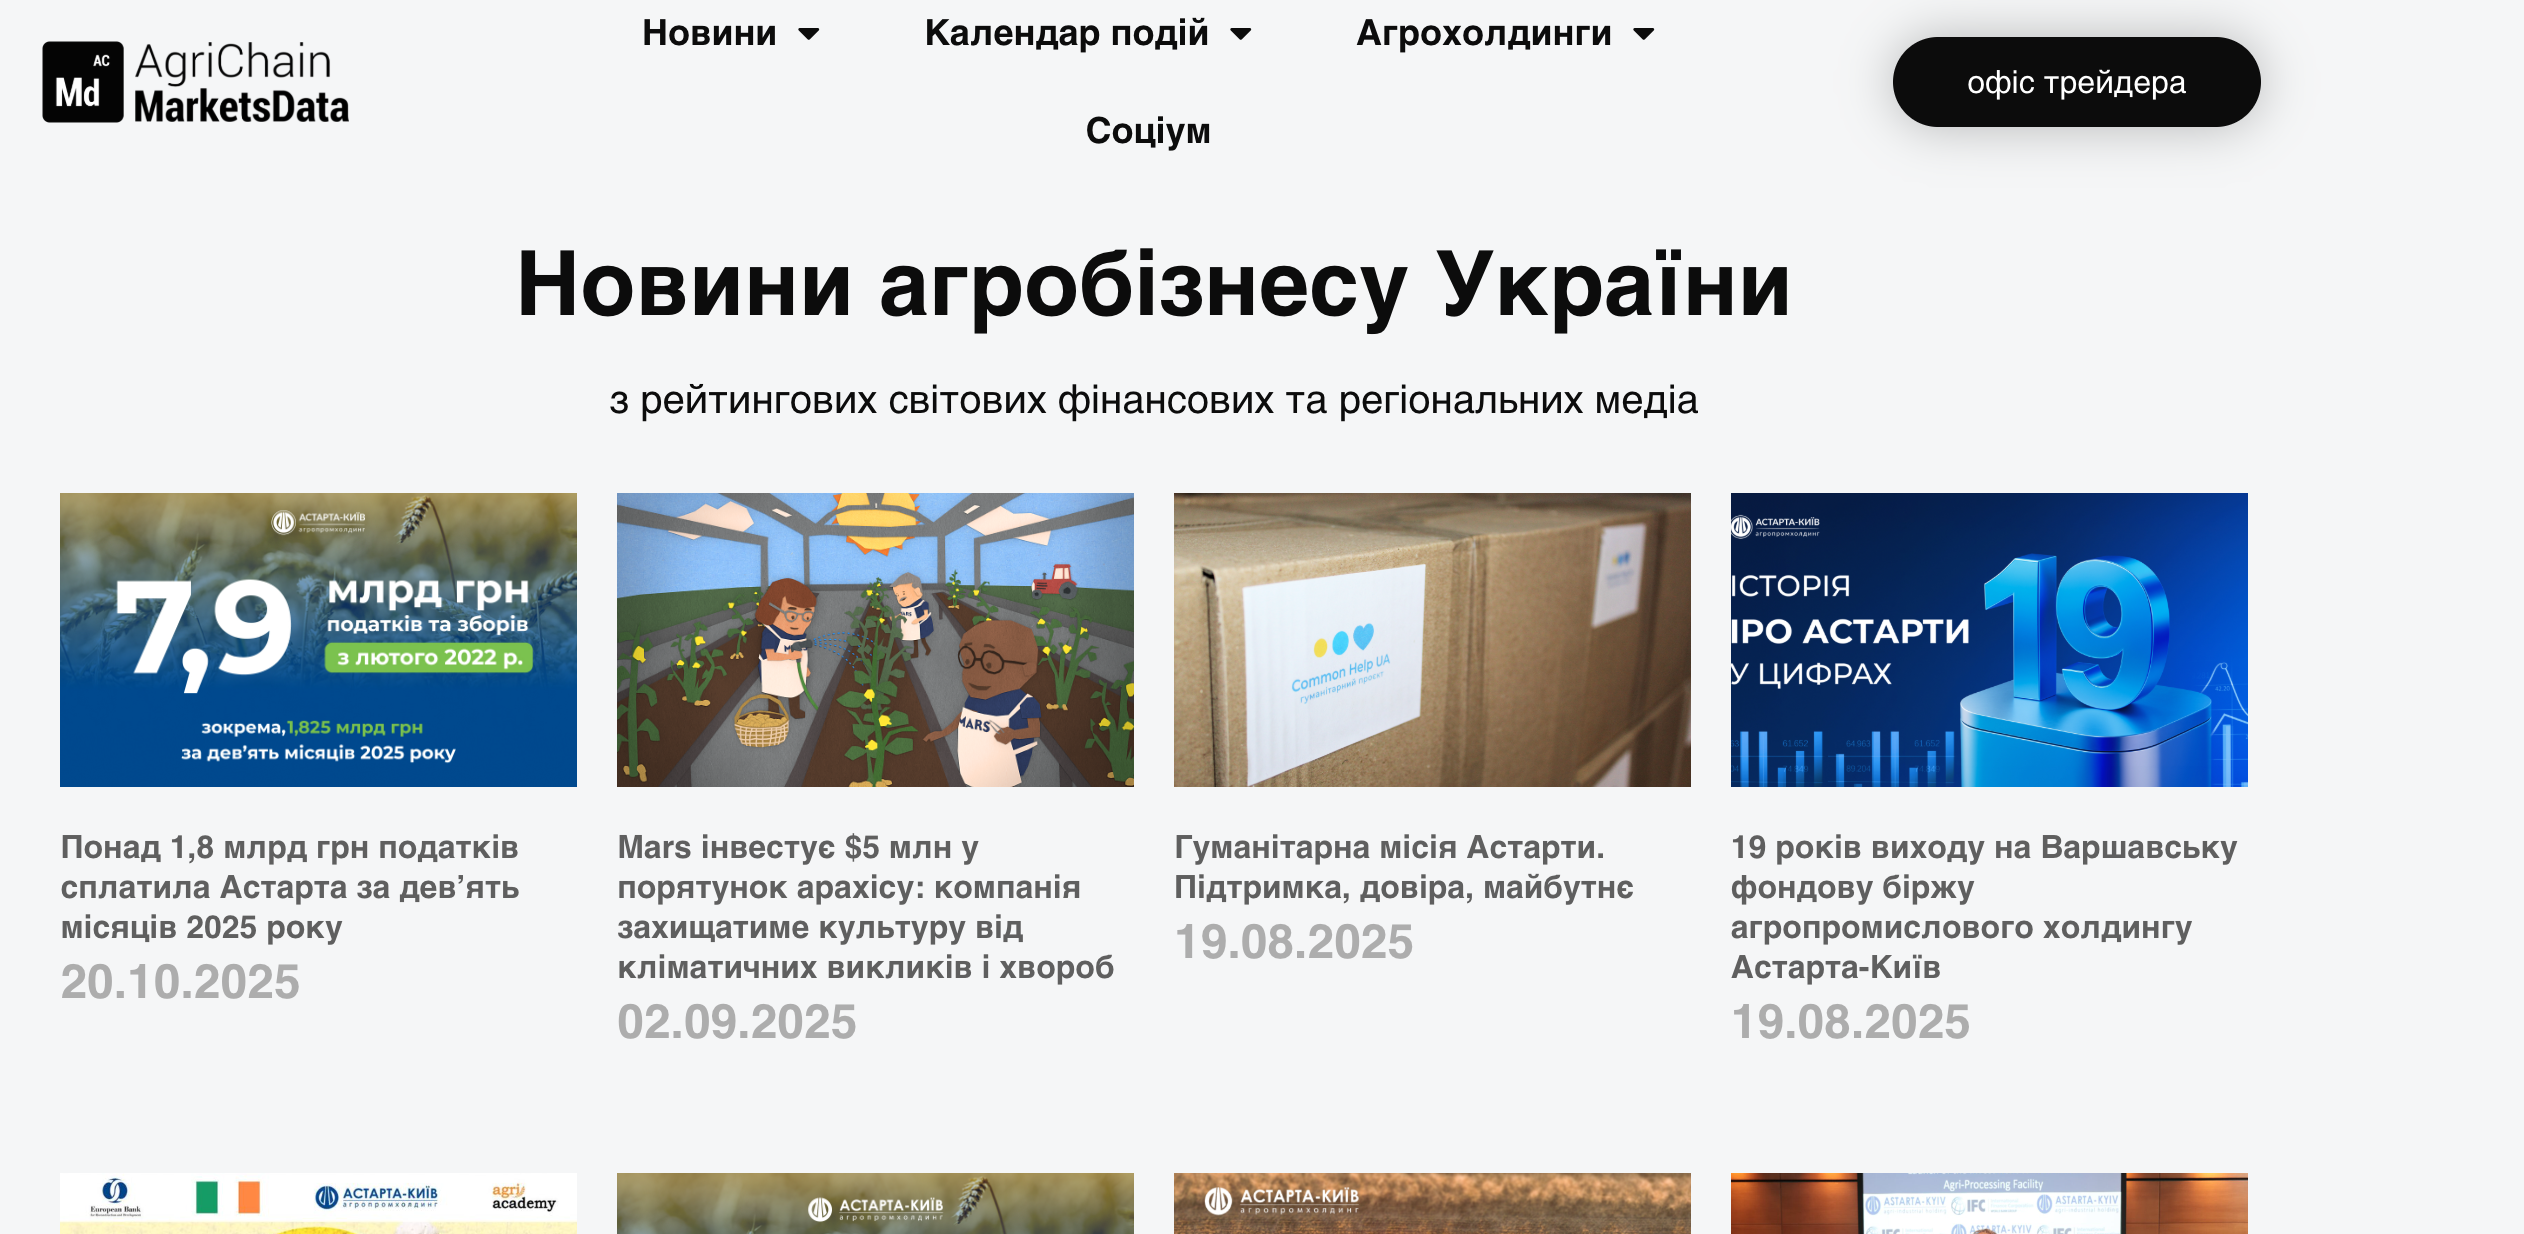Open the Новини menu
The image size is (2524, 1234).
pyautogui.click(x=709, y=33)
